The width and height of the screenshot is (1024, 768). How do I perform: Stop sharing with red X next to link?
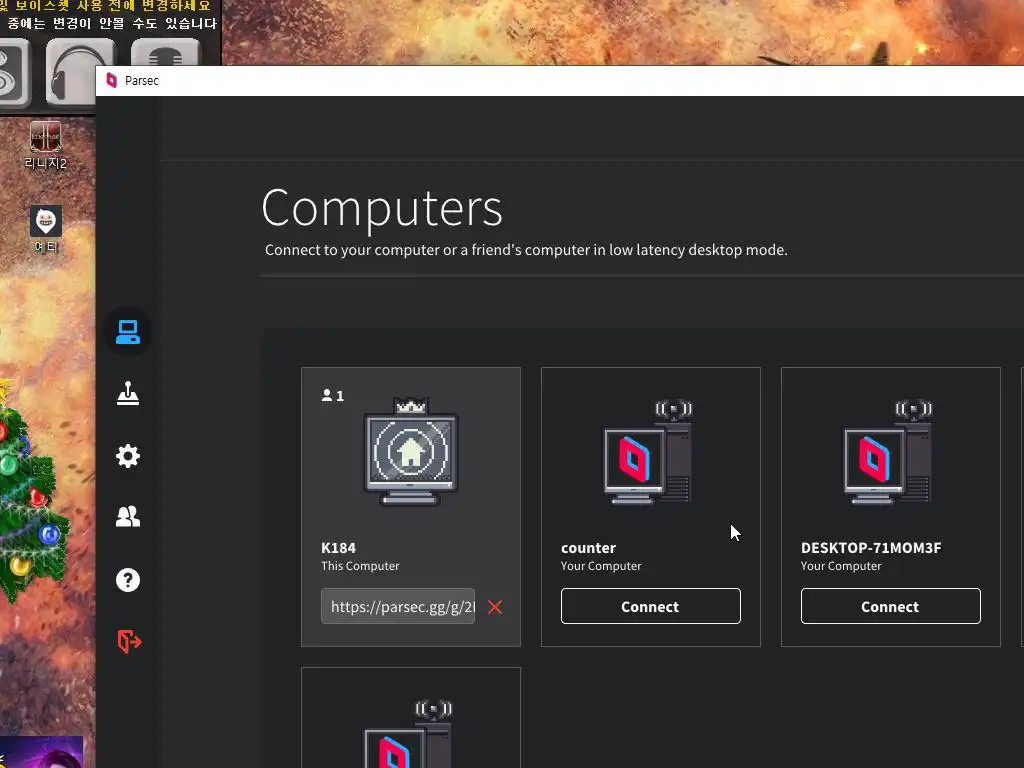(495, 607)
